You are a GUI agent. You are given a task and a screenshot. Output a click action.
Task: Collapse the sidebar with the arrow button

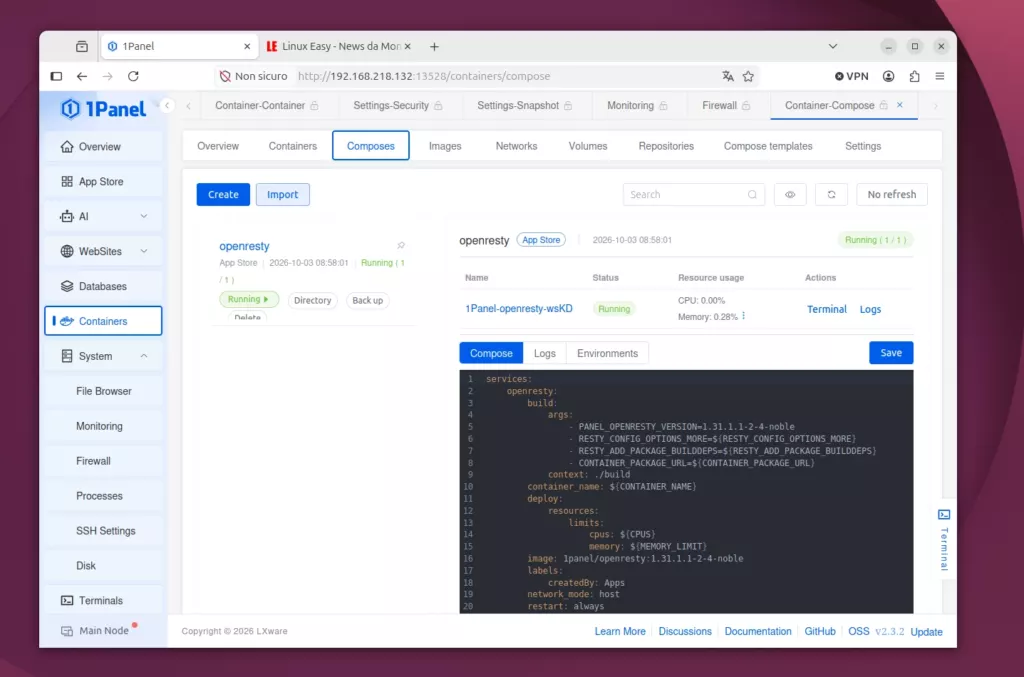pyautogui.click(x=167, y=106)
